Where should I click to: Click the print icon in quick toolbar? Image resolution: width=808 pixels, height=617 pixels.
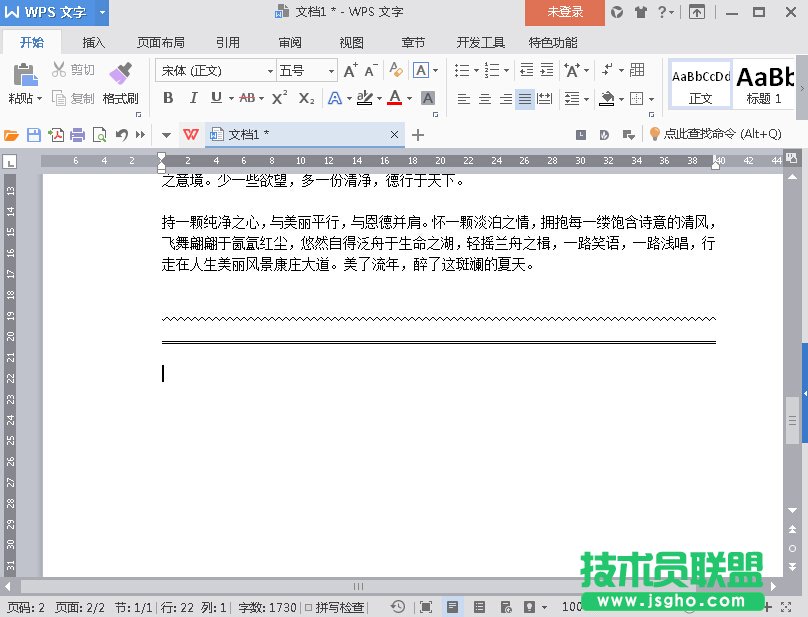point(78,135)
